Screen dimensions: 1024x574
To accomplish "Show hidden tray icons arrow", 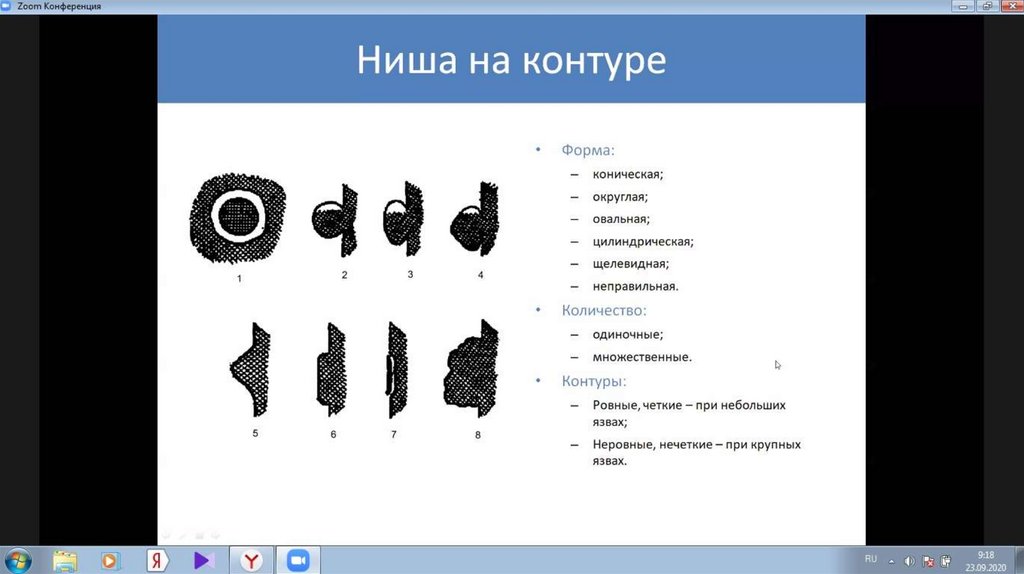I will click(891, 561).
